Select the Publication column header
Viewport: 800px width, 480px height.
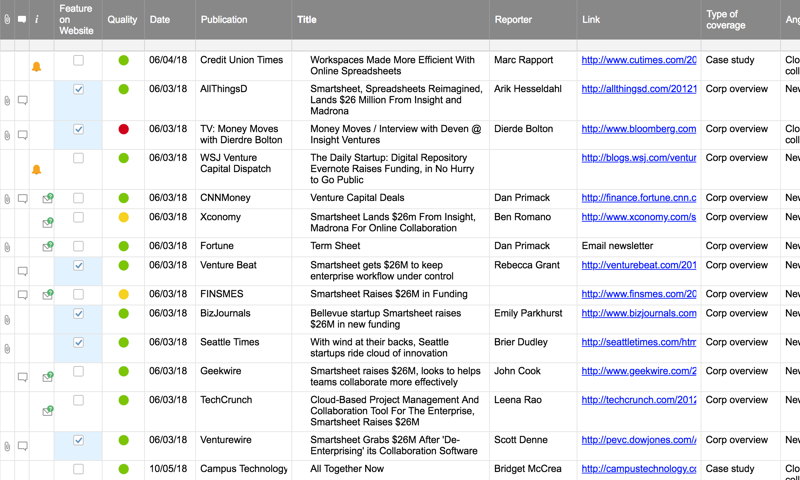coord(243,19)
